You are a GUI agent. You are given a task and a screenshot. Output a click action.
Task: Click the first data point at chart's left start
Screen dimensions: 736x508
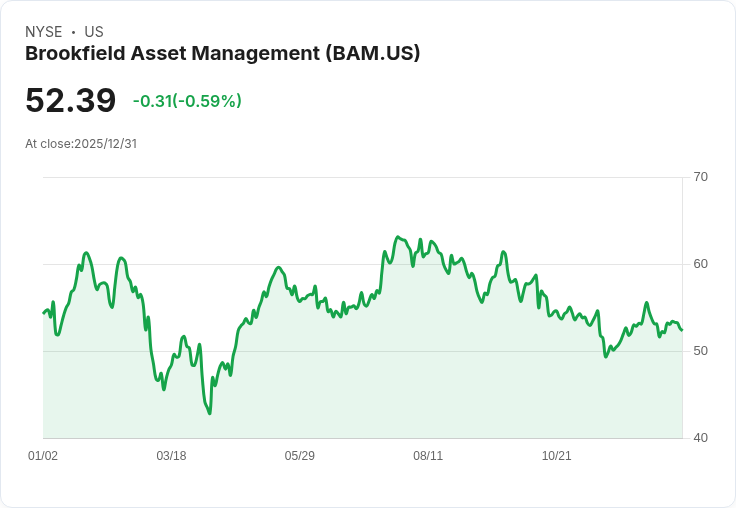click(x=44, y=313)
